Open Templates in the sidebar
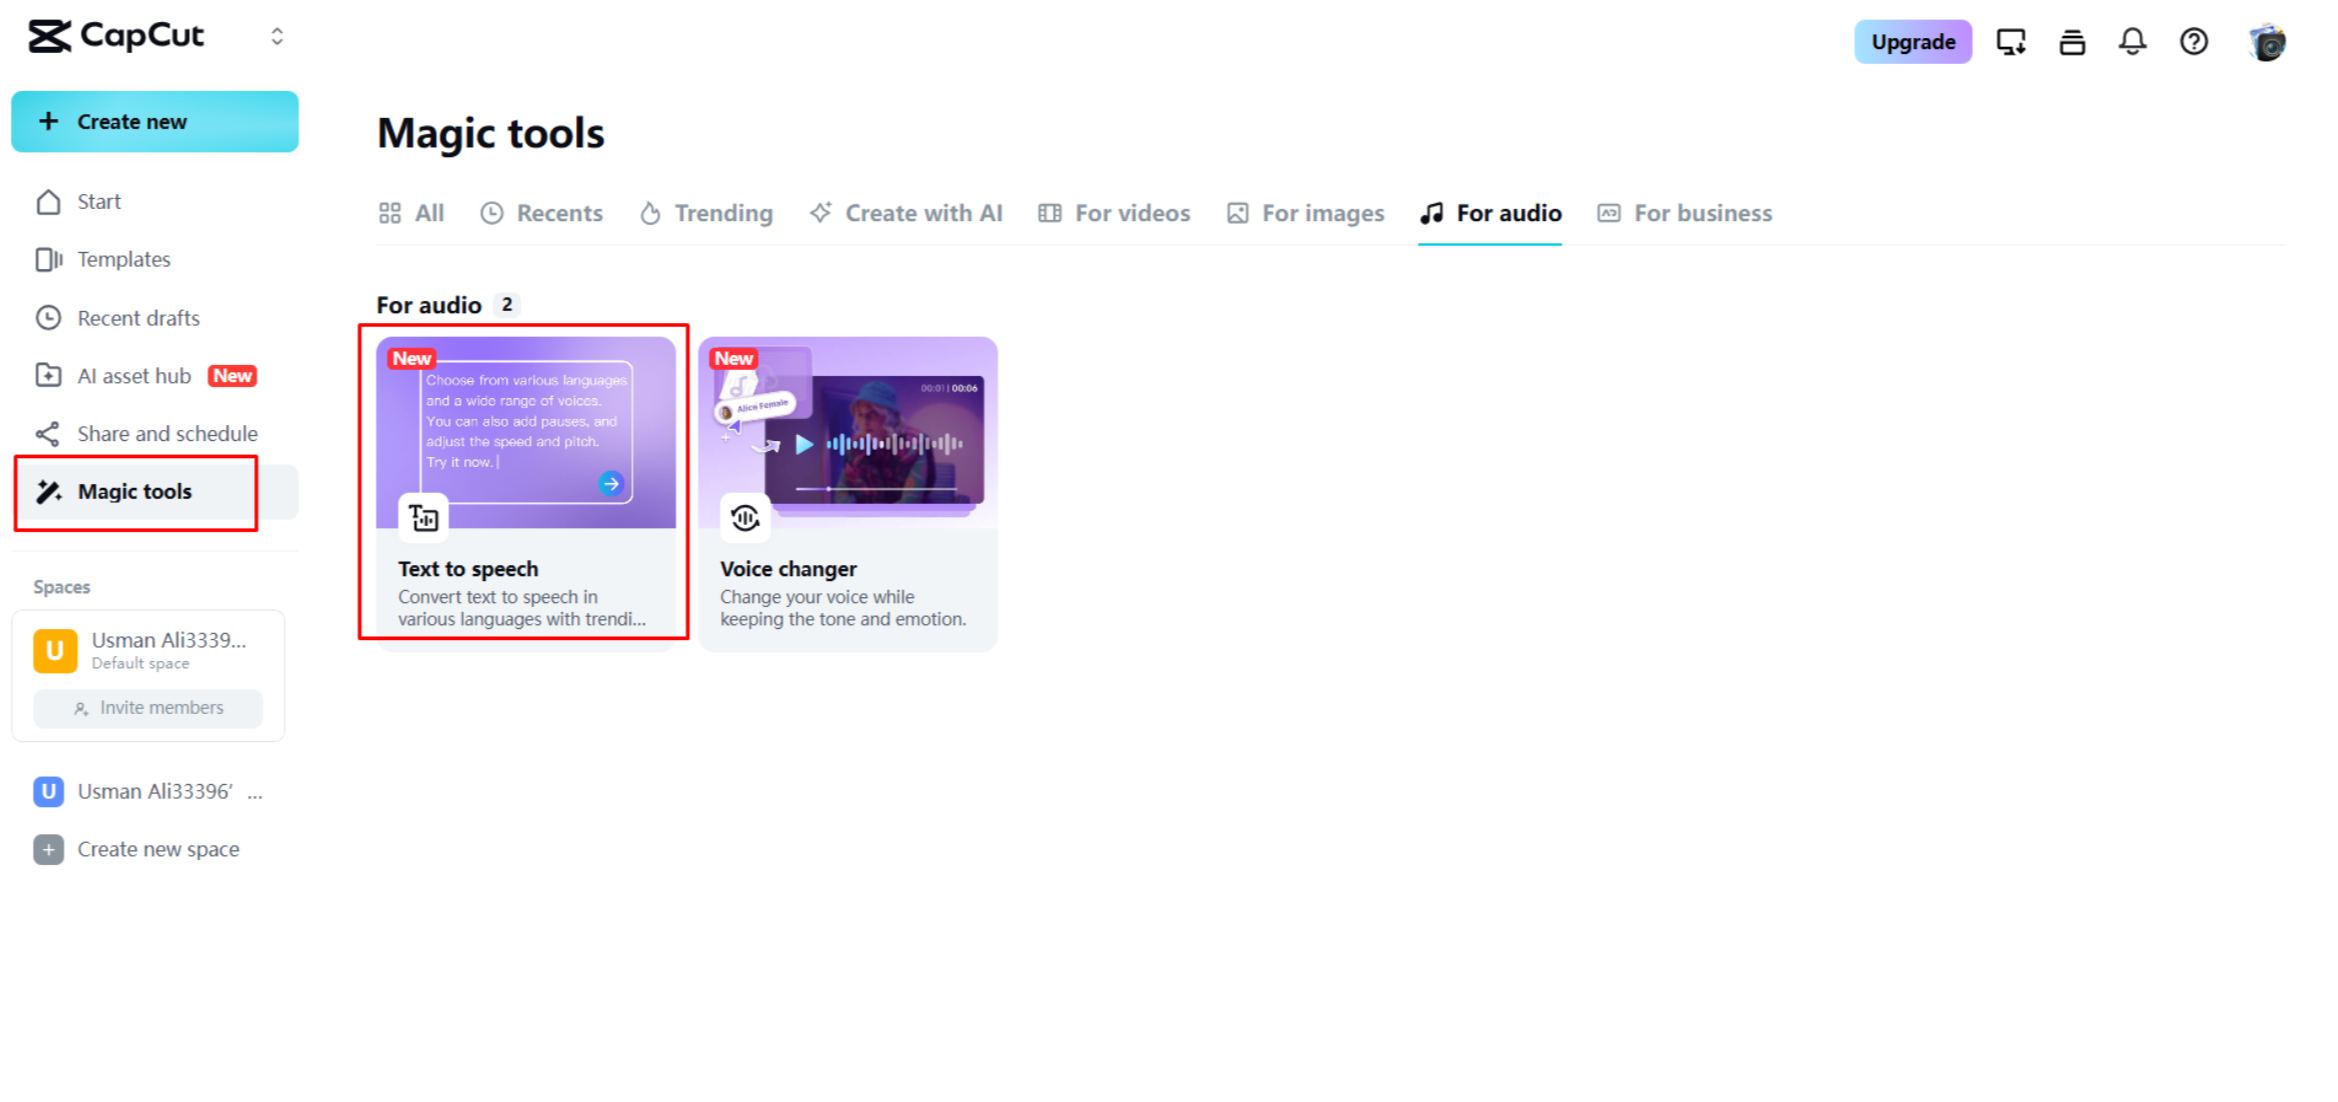The image size is (2338, 1102). click(123, 259)
